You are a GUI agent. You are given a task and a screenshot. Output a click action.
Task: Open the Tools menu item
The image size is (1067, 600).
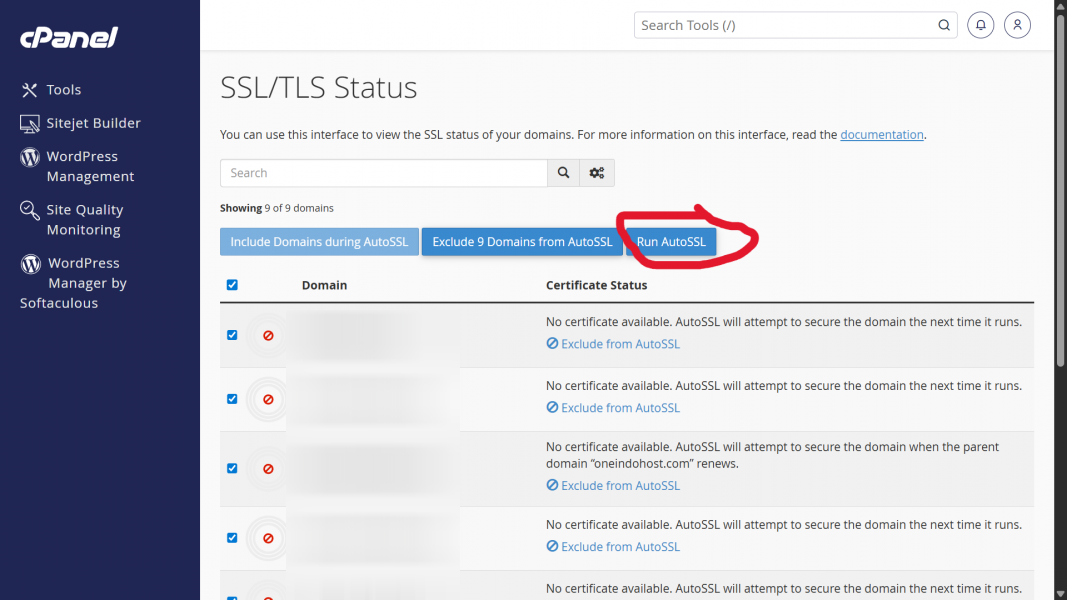(x=63, y=90)
